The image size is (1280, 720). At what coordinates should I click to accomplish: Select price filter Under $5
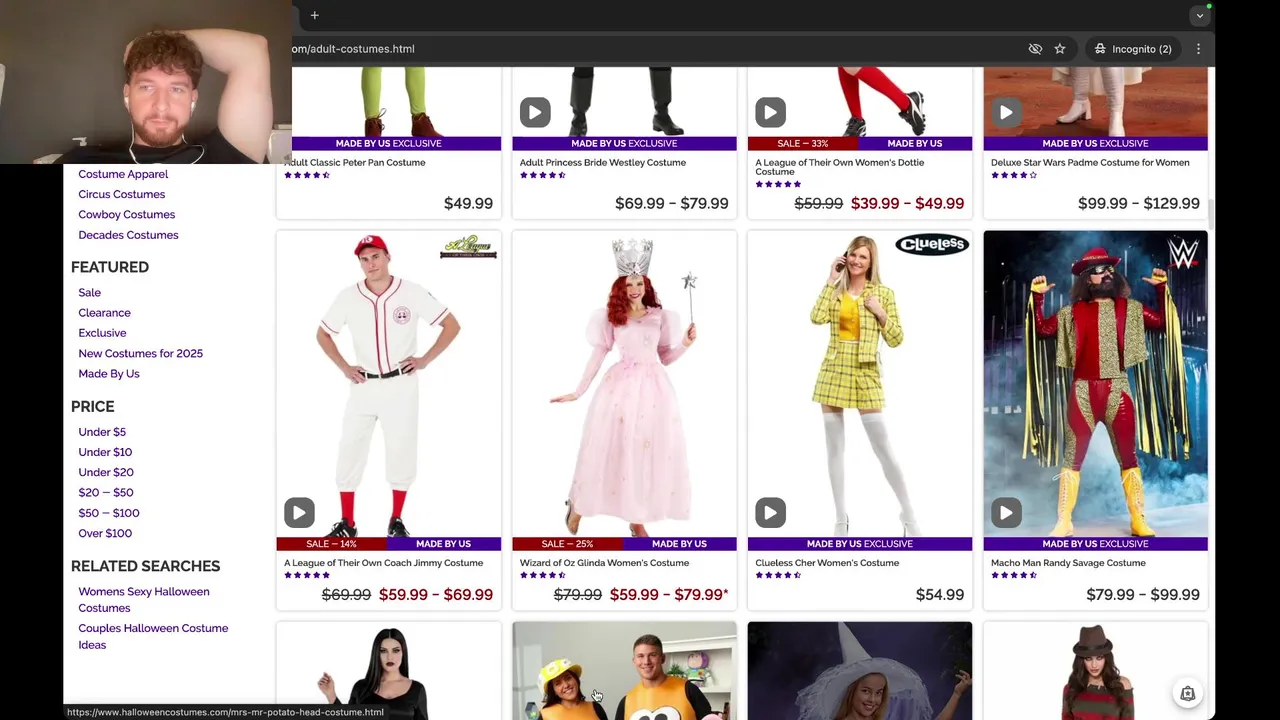pyautogui.click(x=102, y=432)
